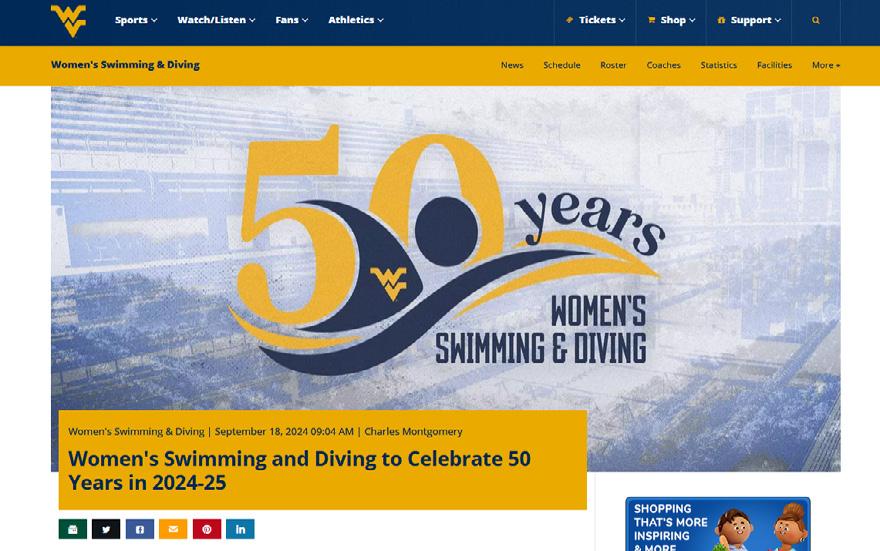This screenshot has height=551, width=880.
Task: Open the Tickets menu
Action: [595, 20]
